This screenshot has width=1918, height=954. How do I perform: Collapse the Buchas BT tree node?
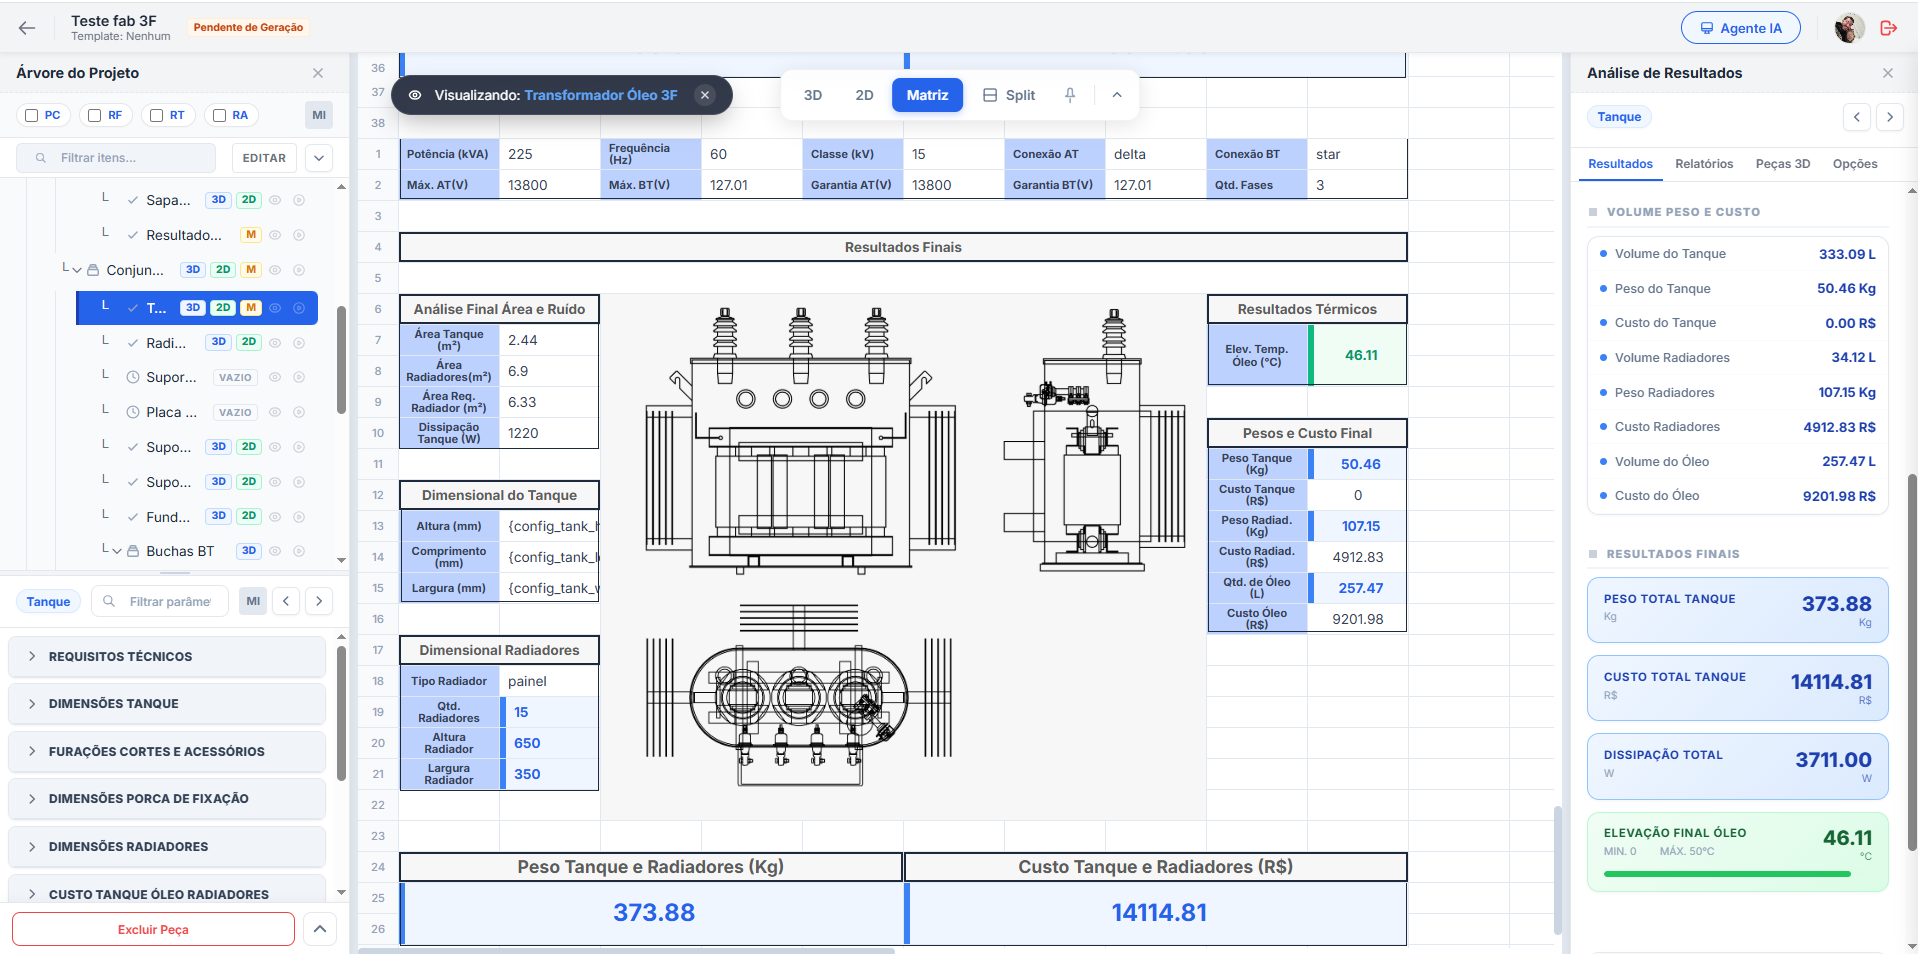(x=117, y=551)
